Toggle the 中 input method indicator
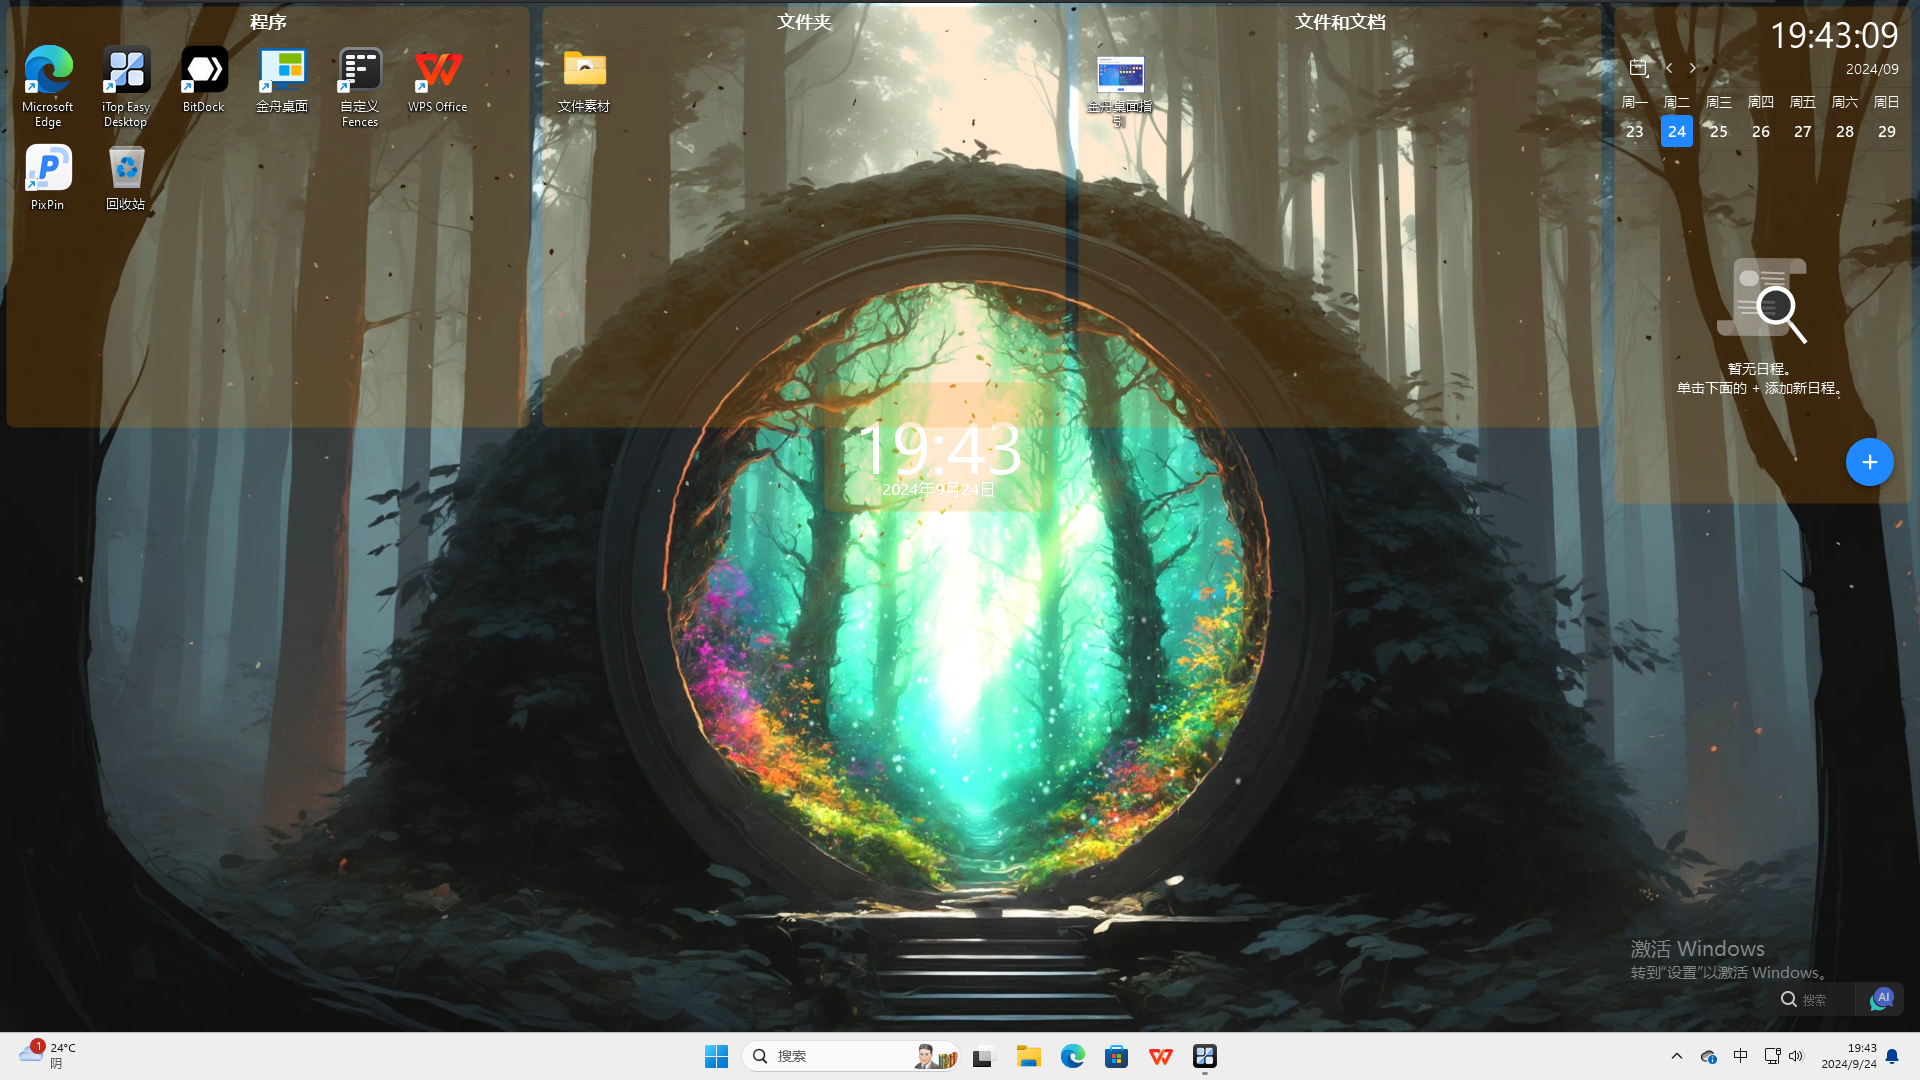 [x=1741, y=1056]
